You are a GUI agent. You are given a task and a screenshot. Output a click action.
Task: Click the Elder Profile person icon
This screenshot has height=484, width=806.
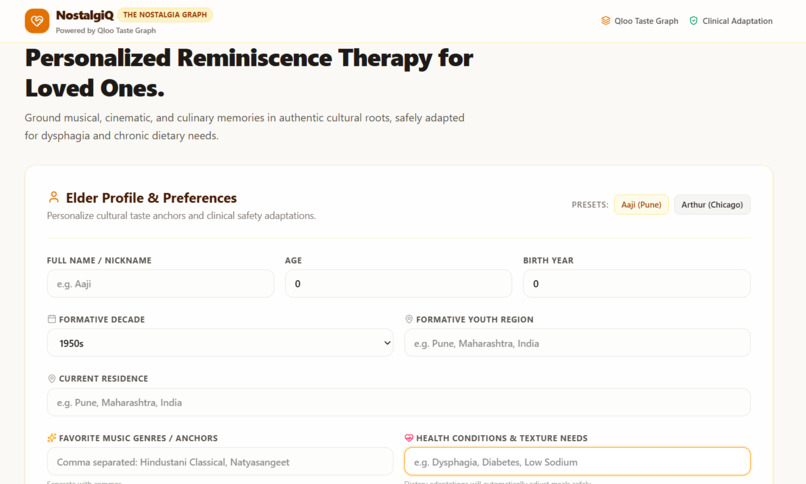53,197
